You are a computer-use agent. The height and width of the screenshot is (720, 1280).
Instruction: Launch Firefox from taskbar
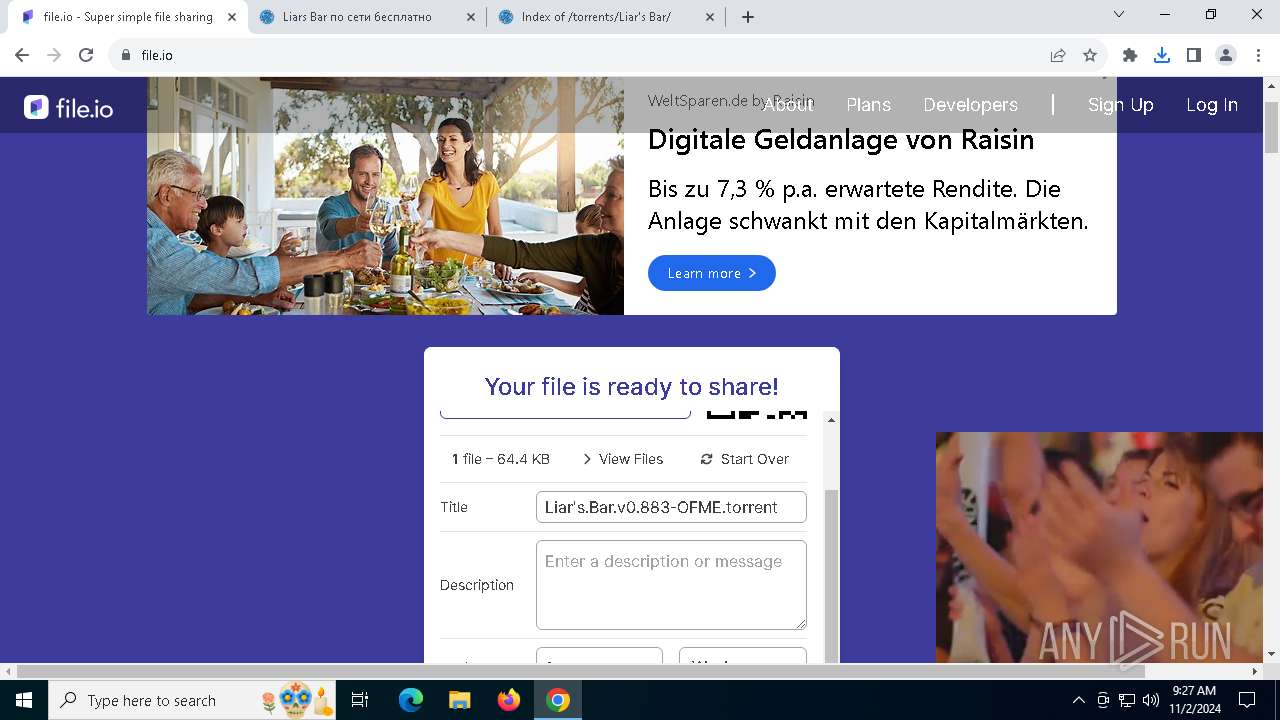click(508, 700)
